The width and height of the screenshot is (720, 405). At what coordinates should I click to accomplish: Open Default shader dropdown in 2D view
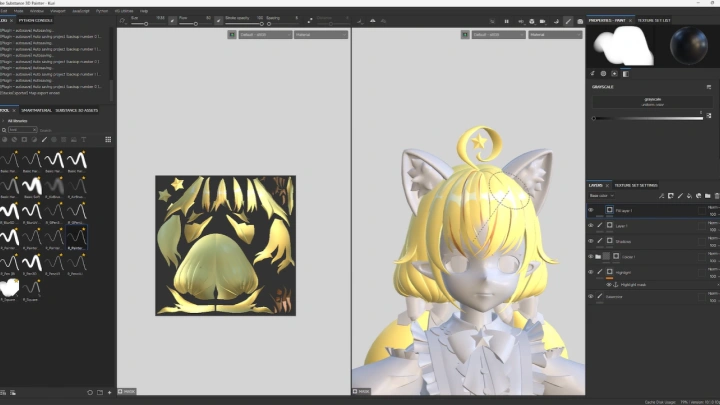(265, 34)
